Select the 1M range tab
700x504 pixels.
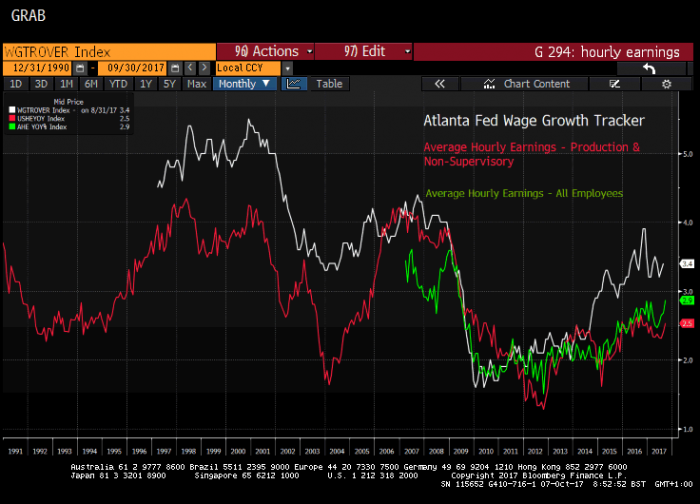pyautogui.click(x=67, y=84)
